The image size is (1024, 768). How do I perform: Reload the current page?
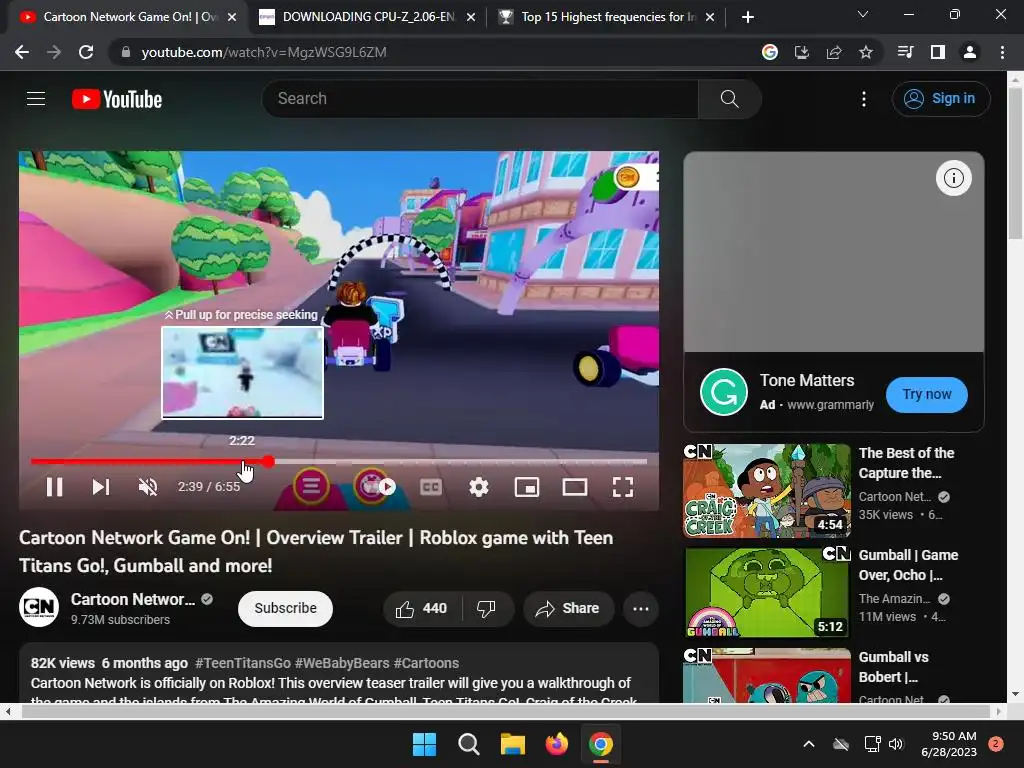coord(86,52)
